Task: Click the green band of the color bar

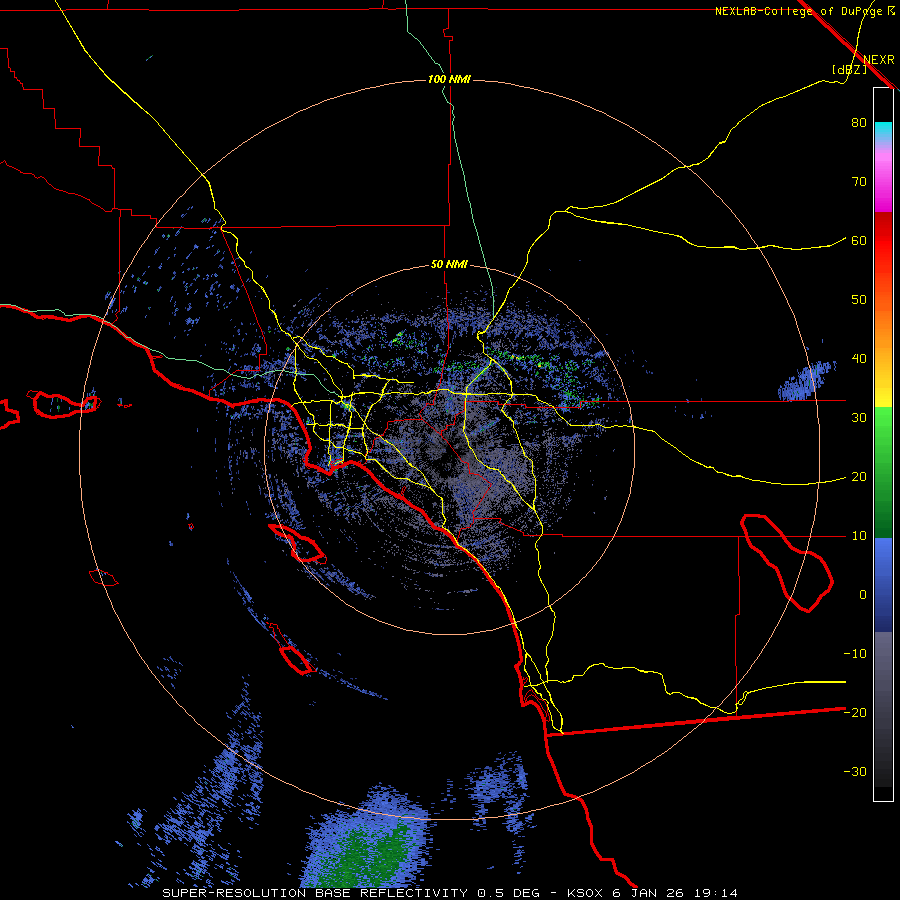Action: [883, 472]
